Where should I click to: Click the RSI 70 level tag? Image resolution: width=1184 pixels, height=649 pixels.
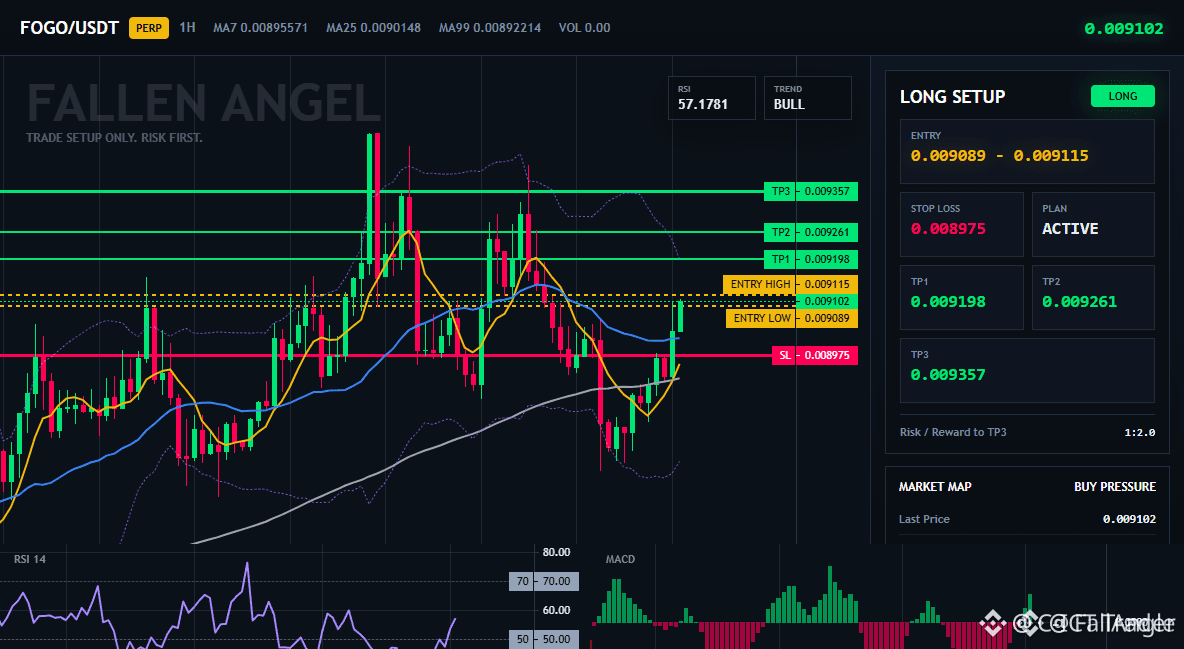[544, 581]
